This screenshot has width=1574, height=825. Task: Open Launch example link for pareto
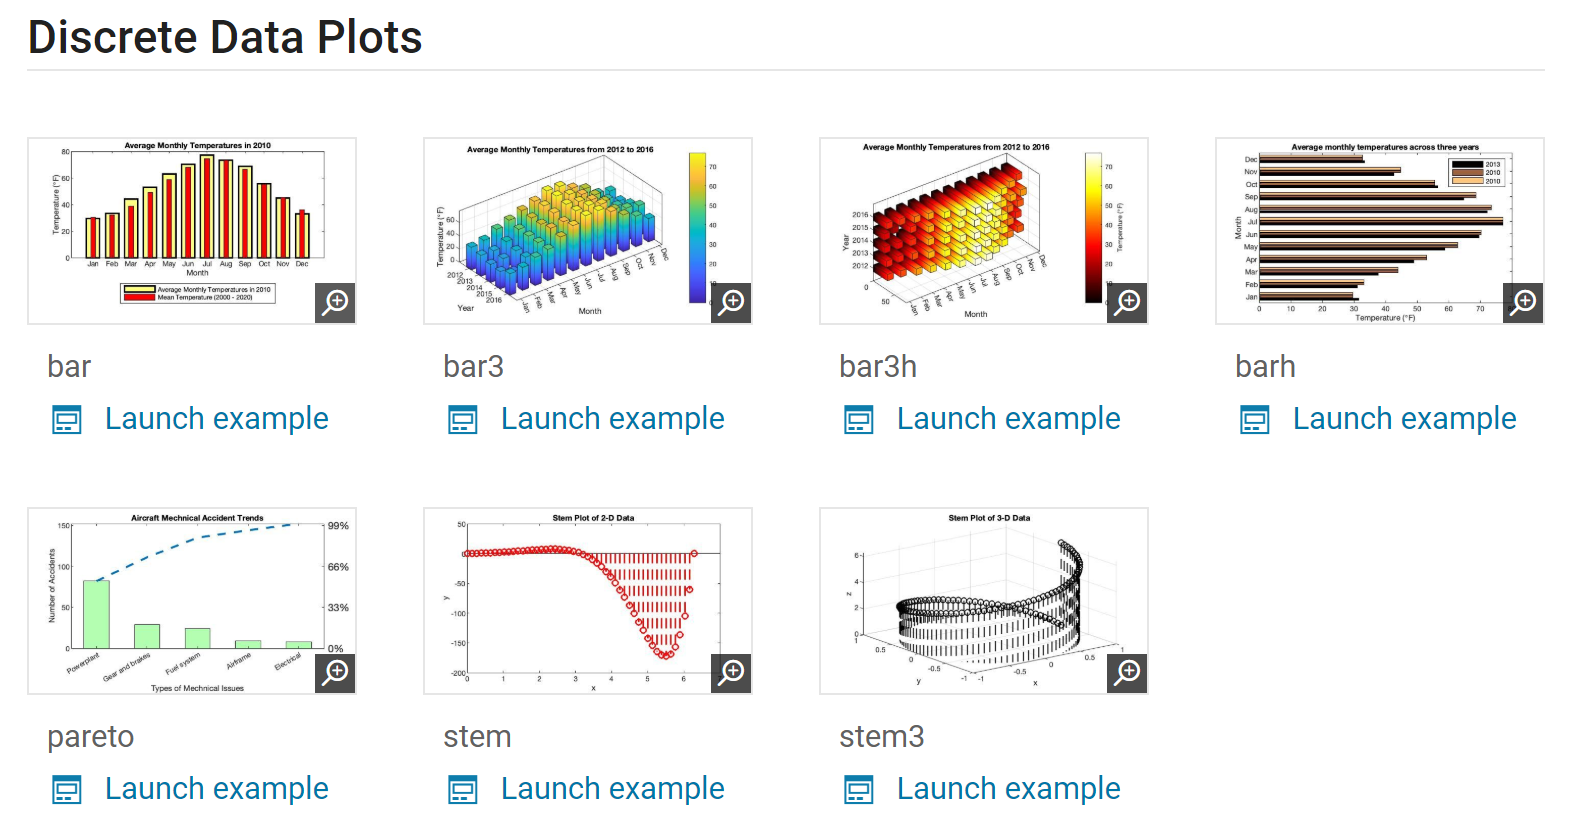click(216, 789)
